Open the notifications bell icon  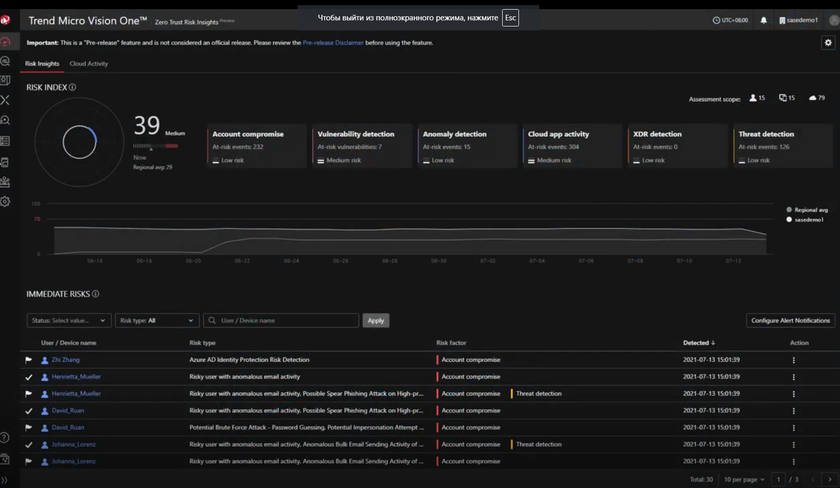(764, 20)
